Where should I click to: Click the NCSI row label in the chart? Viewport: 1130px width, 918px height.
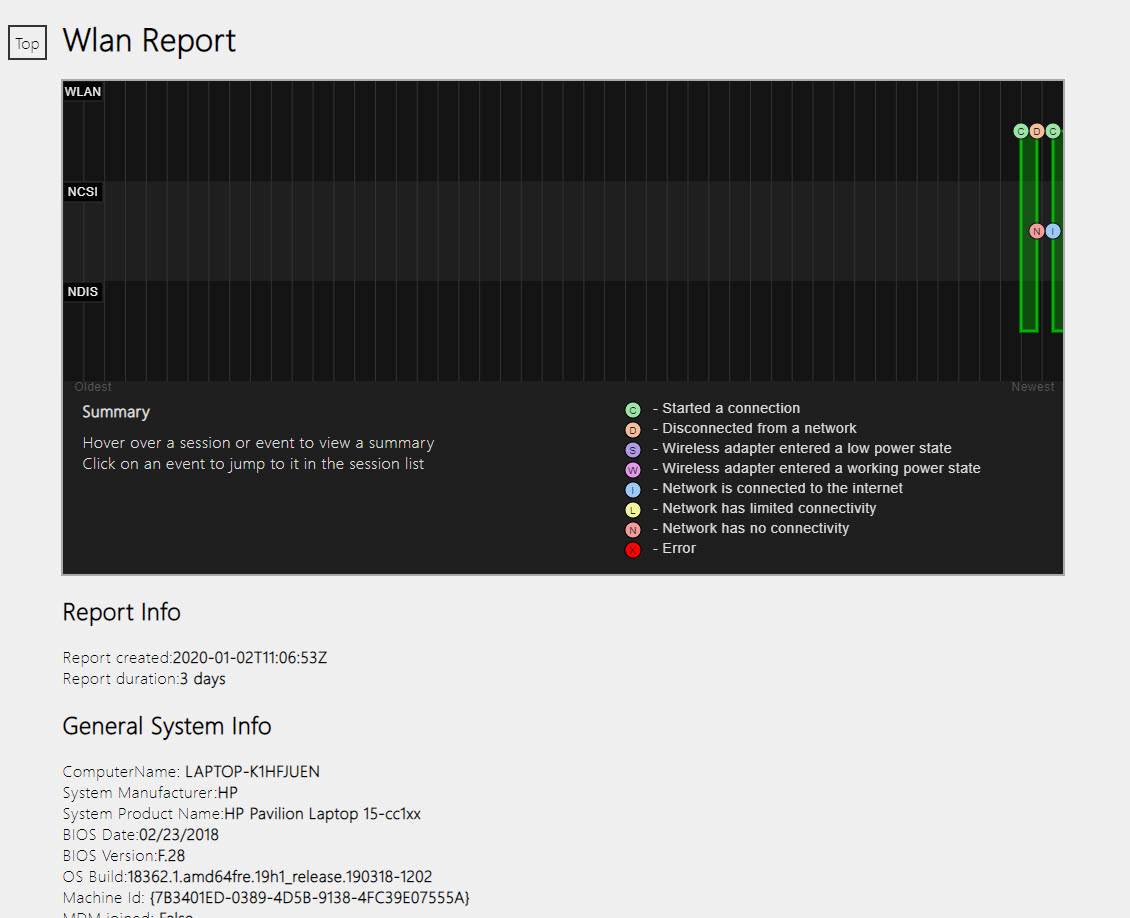[x=83, y=192]
